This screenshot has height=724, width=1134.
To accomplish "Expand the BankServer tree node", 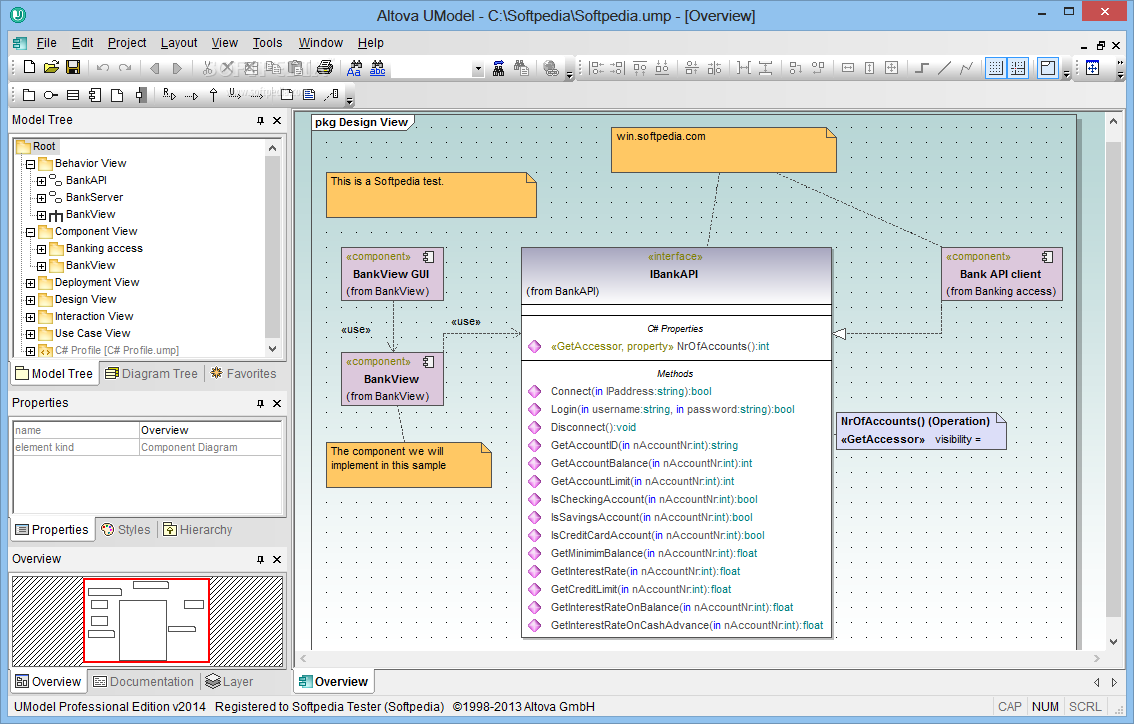I will (41, 198).
